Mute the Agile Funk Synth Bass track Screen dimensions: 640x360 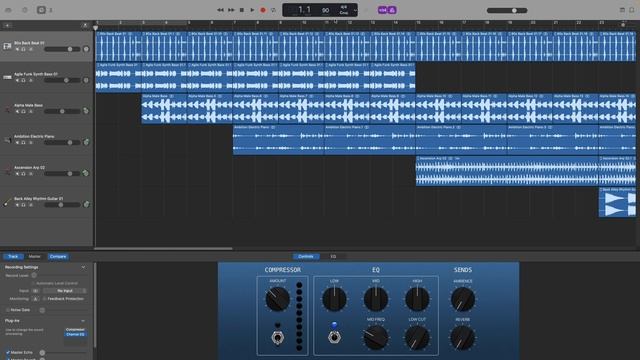(17, 80)
